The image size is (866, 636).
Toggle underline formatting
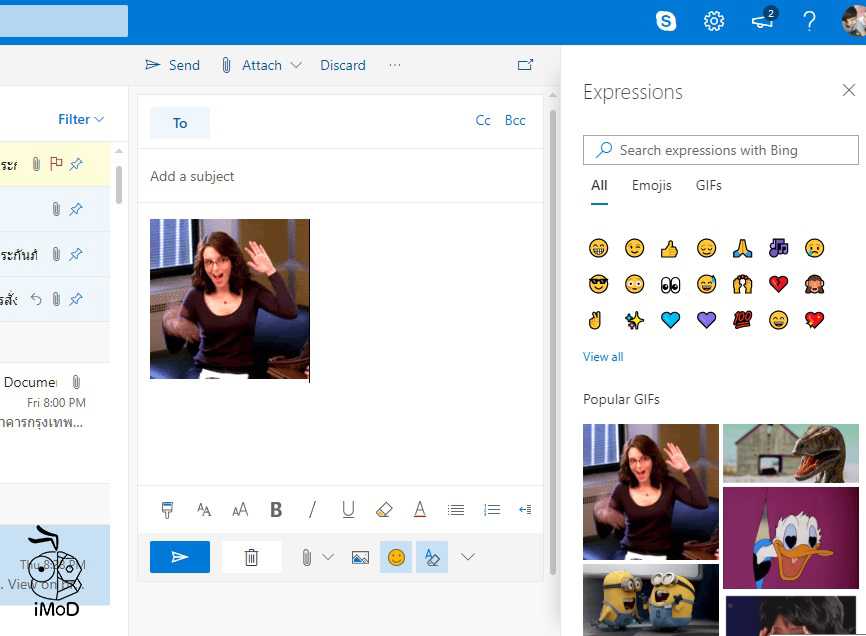tap(348, 509)
